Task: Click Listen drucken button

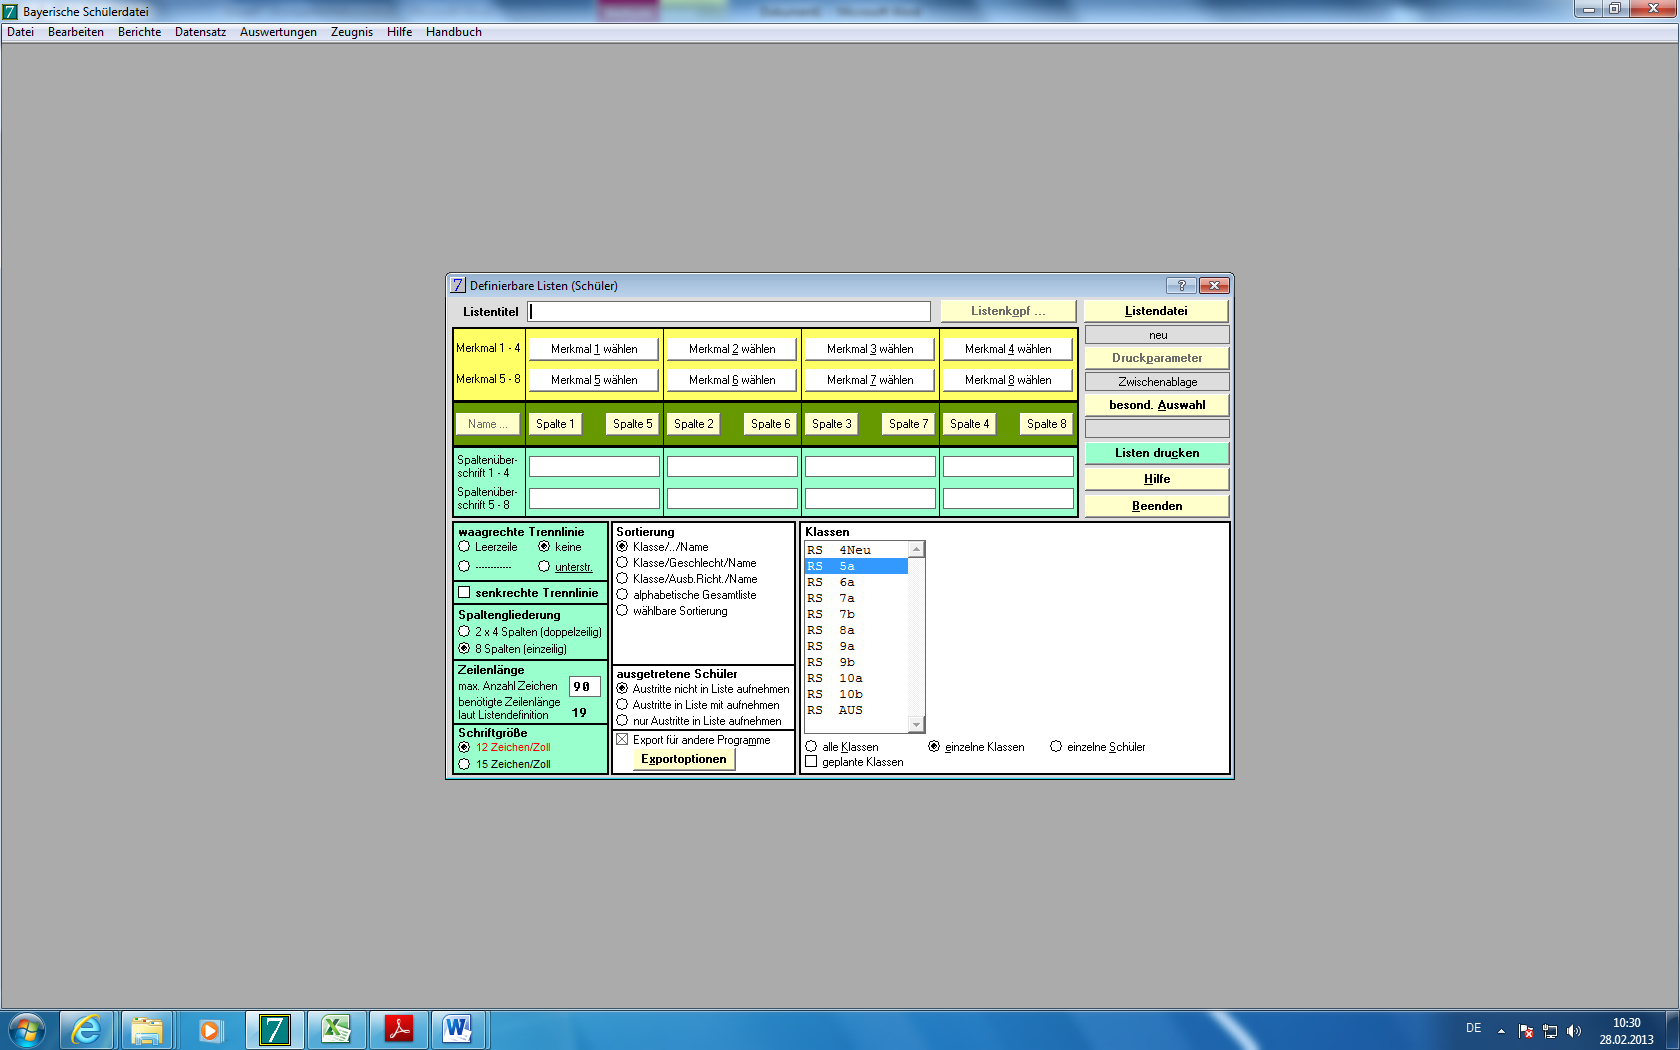Action: pyautogui.click(x=1157, y=453)
